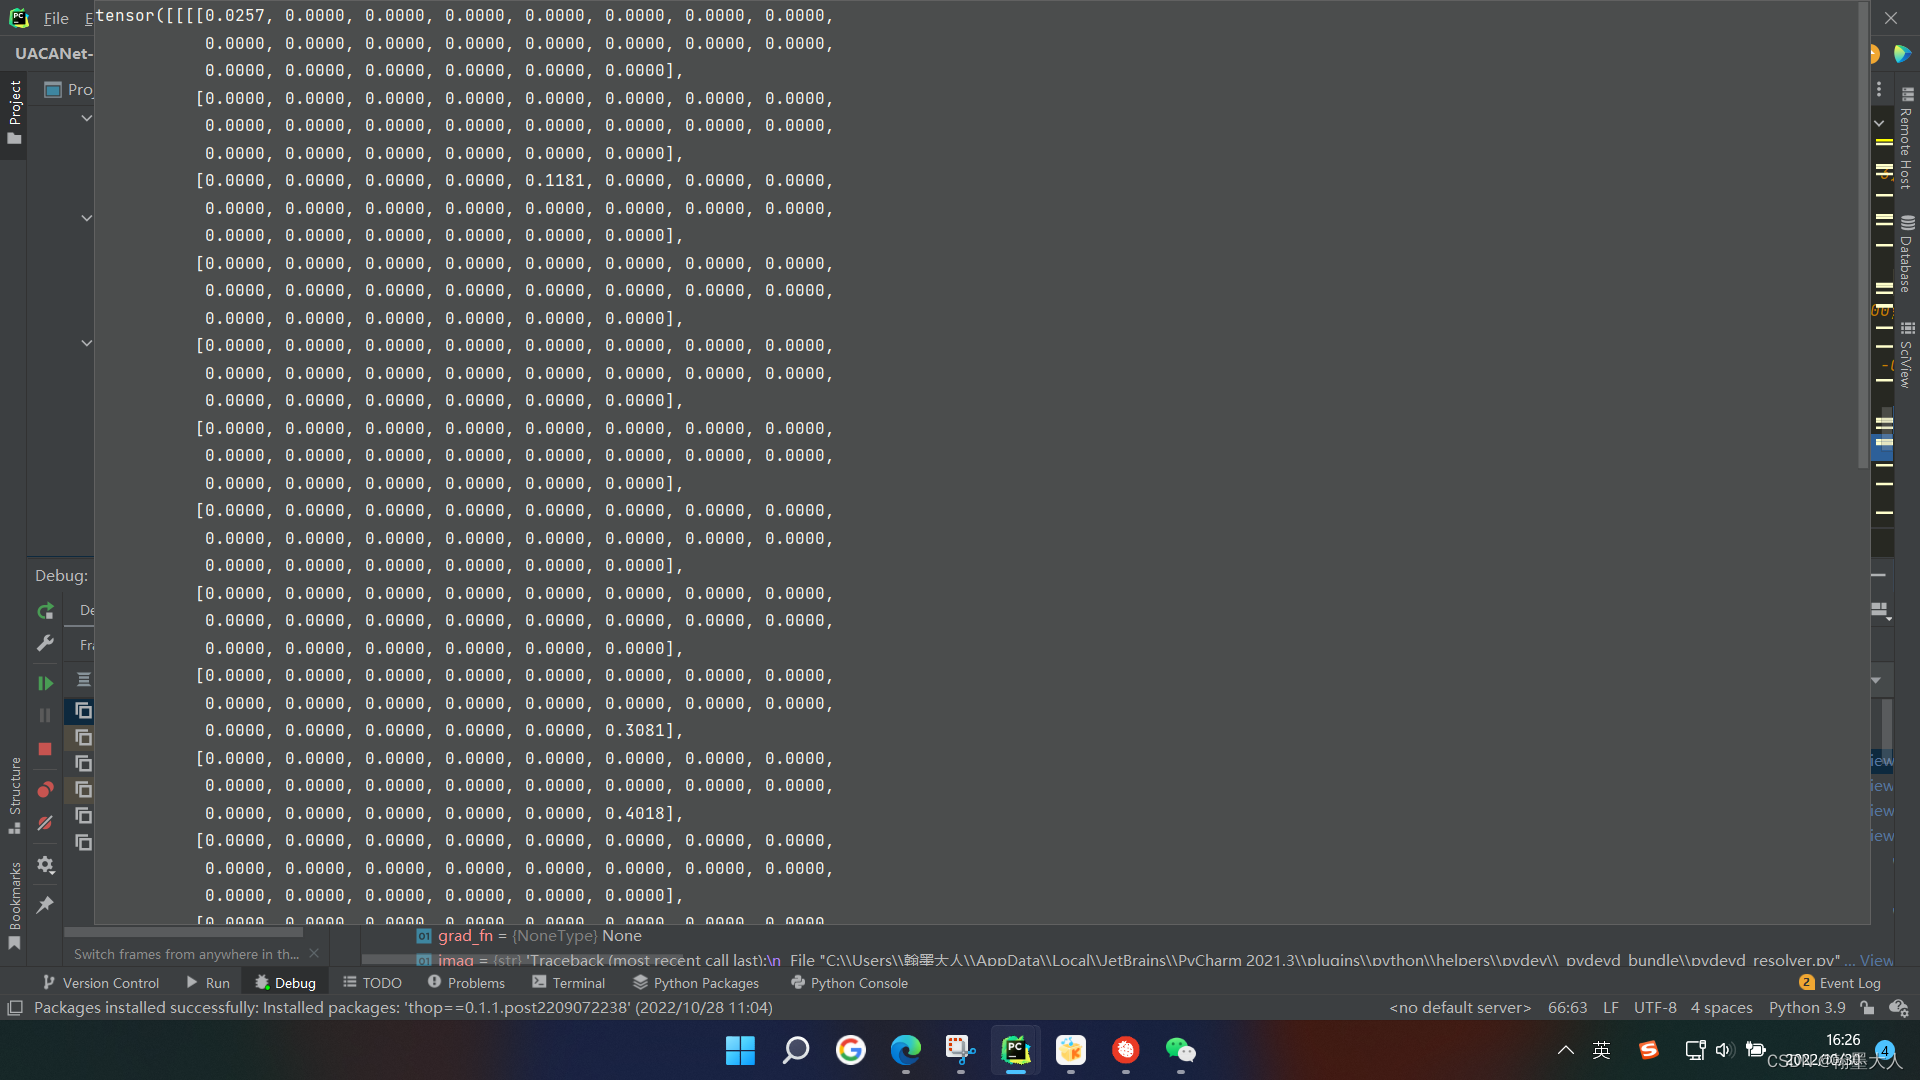Open Remote Host side panel
The width and height of the screenshot is (1920, 1080).
pos(1907,139)
